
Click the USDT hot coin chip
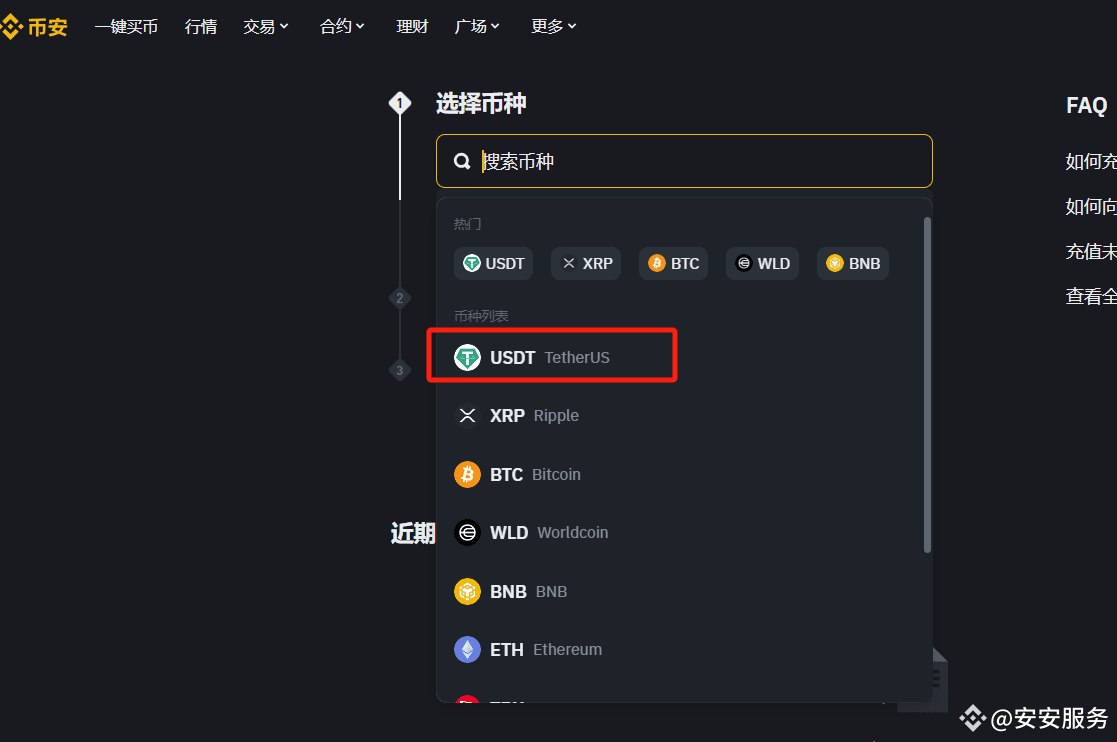493,263
